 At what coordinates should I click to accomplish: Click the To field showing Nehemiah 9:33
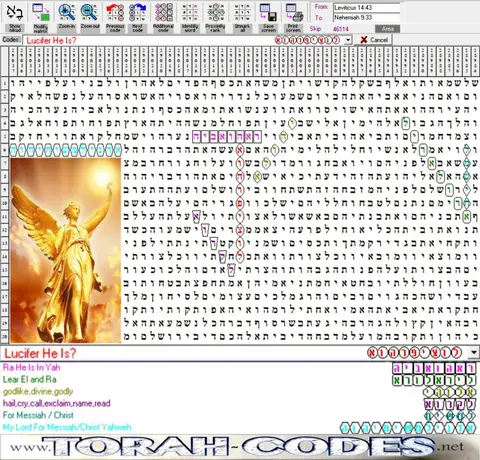(367, 17)
